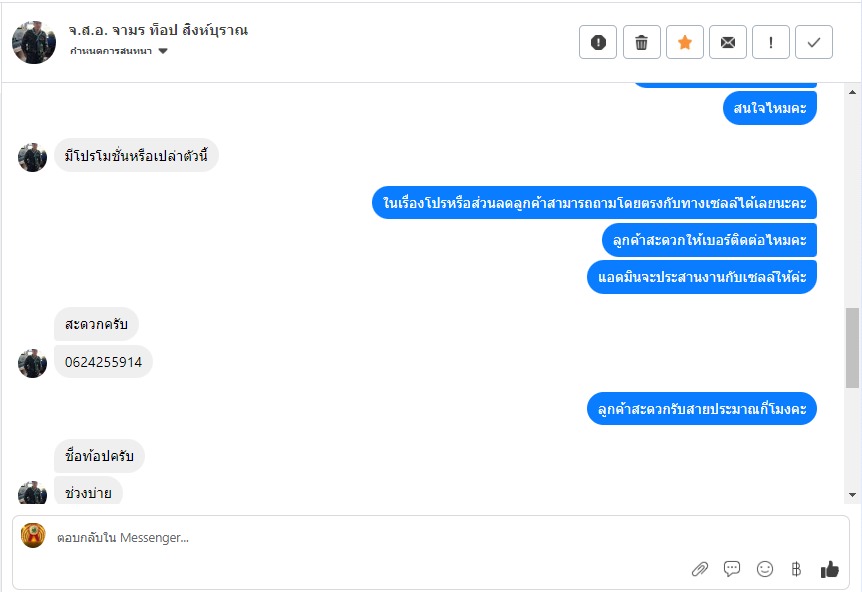Open the emoji picker smiley icon

[x=765, y=569]
